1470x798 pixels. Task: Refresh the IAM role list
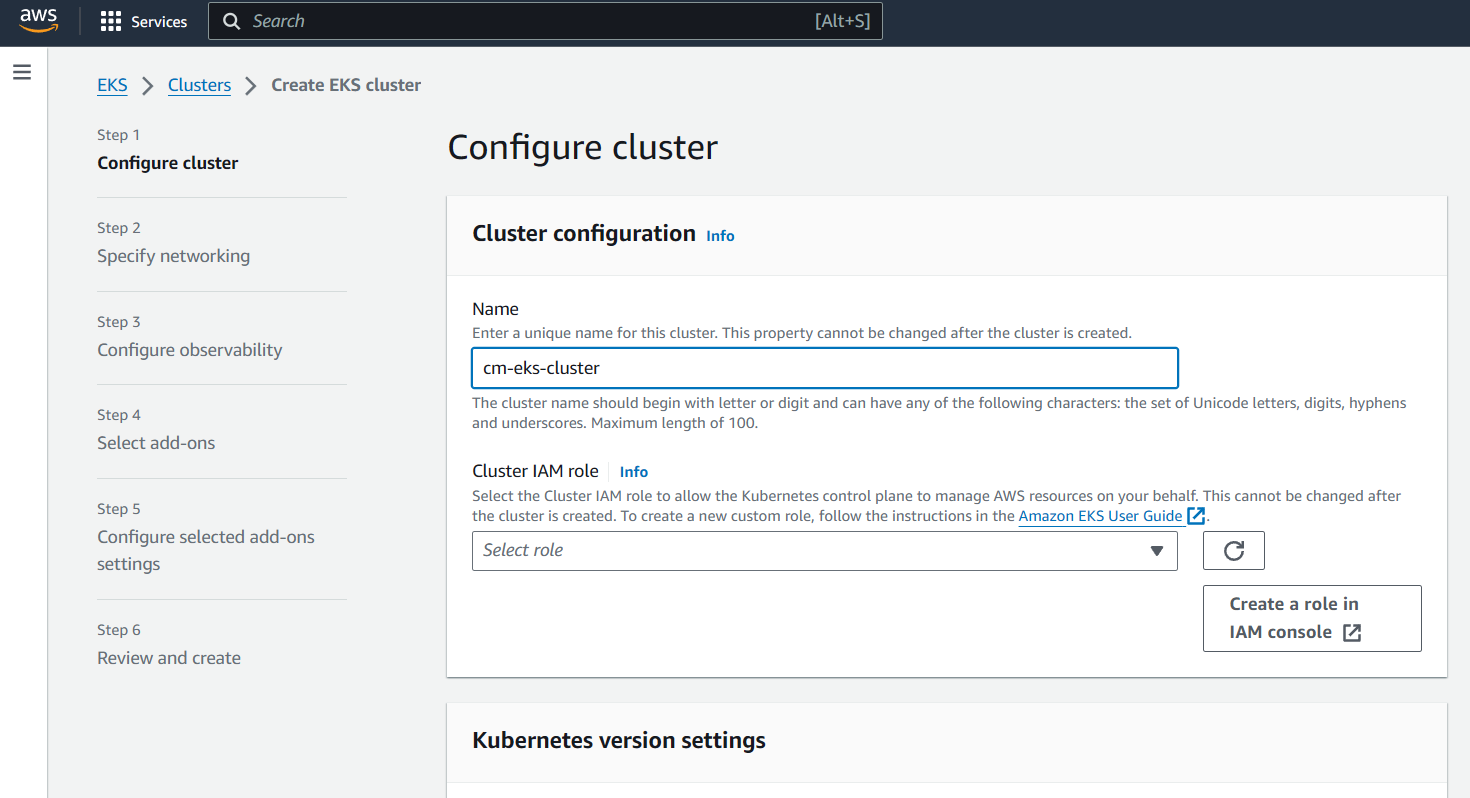pos(1233,551)
